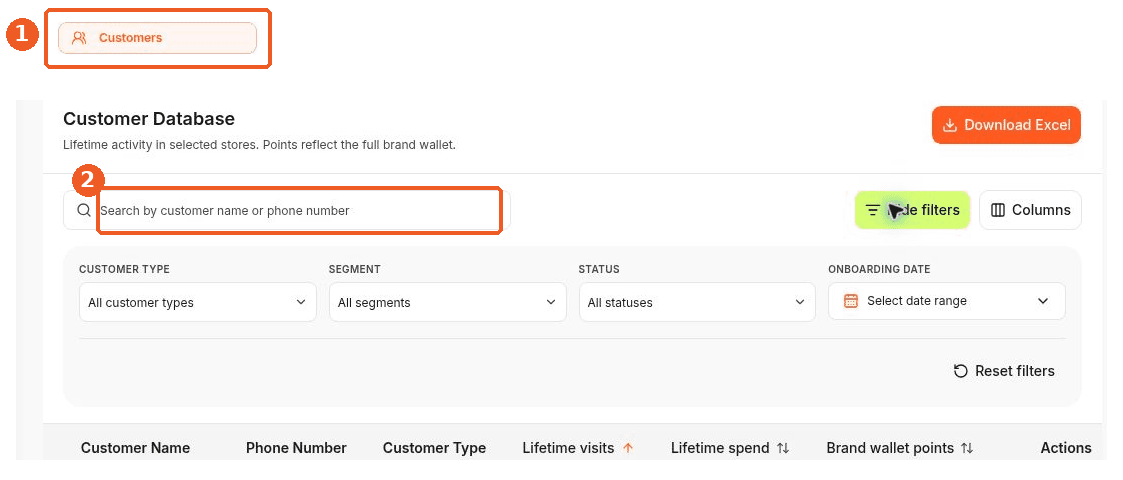This screenshot has height=480, width=1123.
Task: Click the sort arrows beside Lifetime spend
Action: point(783,448)
